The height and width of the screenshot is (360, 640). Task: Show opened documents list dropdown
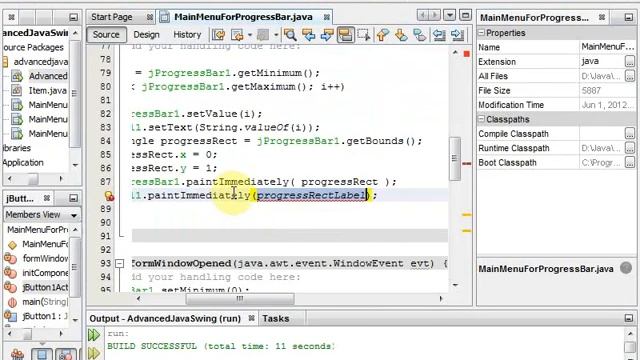(449, 16)
